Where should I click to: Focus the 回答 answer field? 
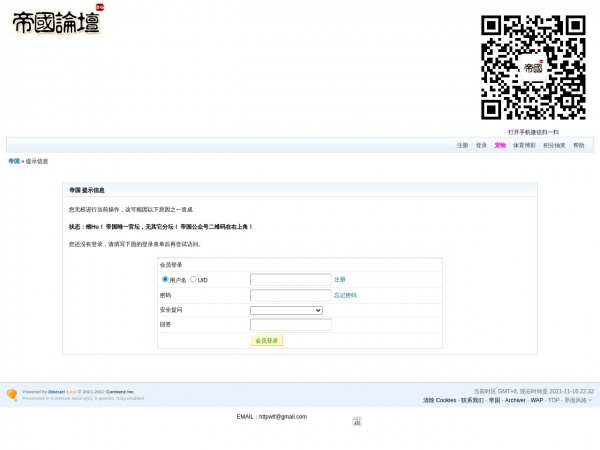tap(290, 324)
